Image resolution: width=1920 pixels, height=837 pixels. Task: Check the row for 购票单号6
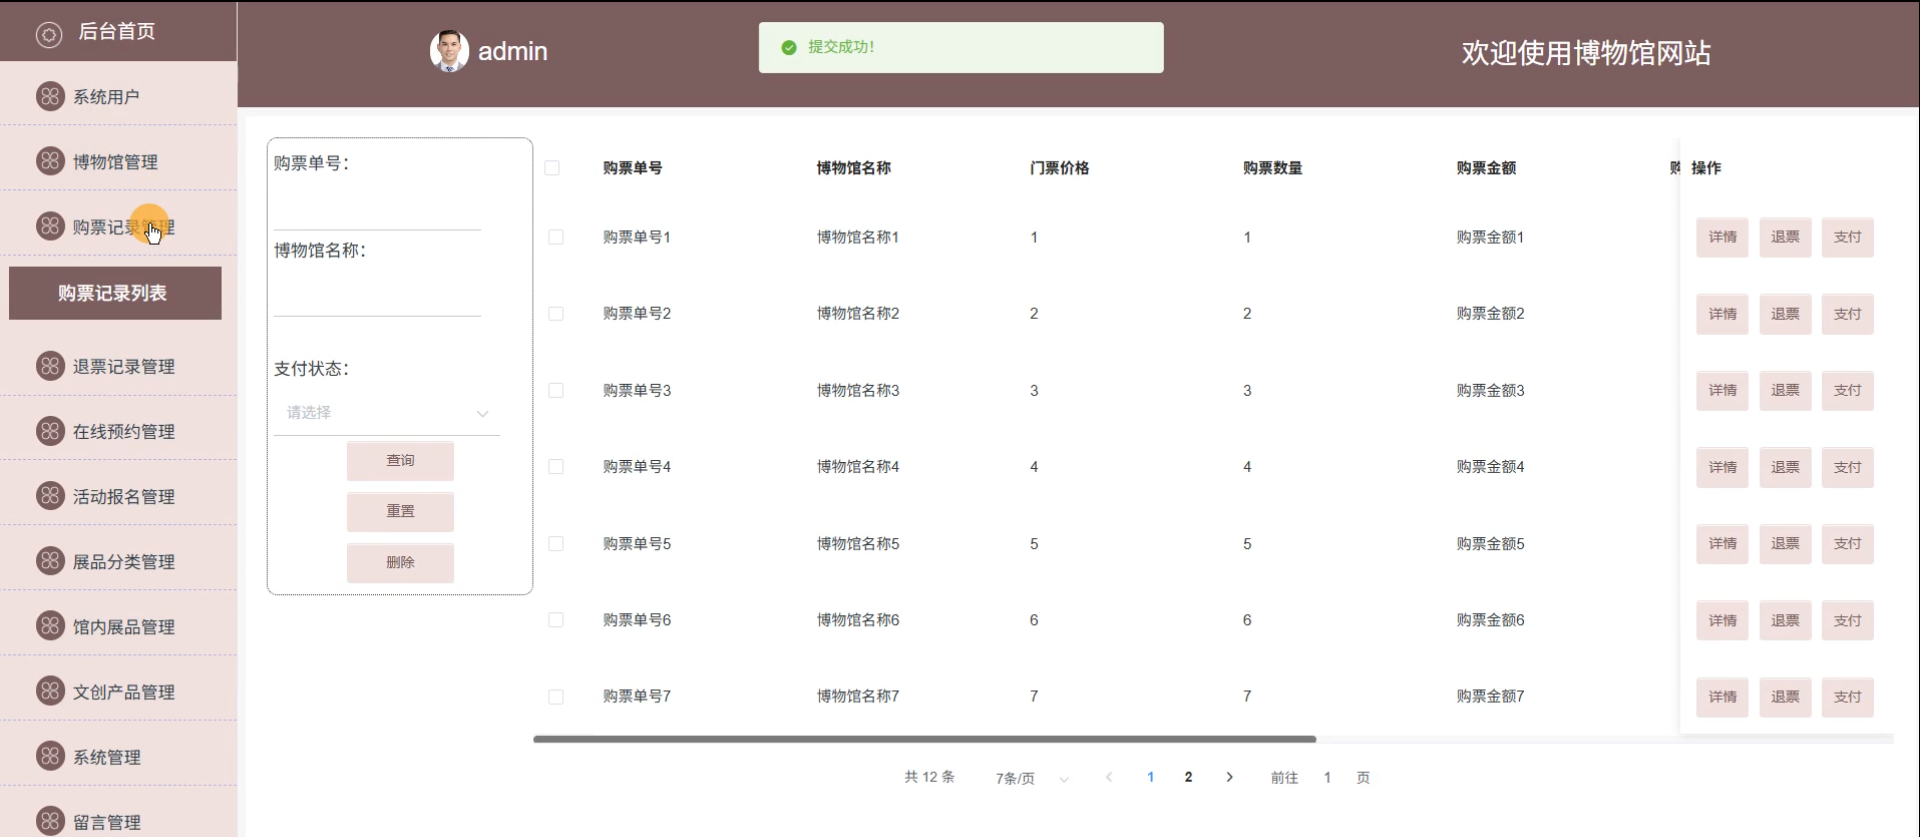(556, 620)
